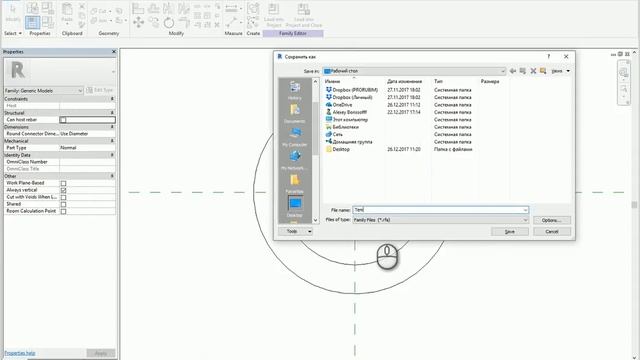Open the Favorites place in Save dialog
The height and width of the screenshot is (360, 640).
(295, 184)
